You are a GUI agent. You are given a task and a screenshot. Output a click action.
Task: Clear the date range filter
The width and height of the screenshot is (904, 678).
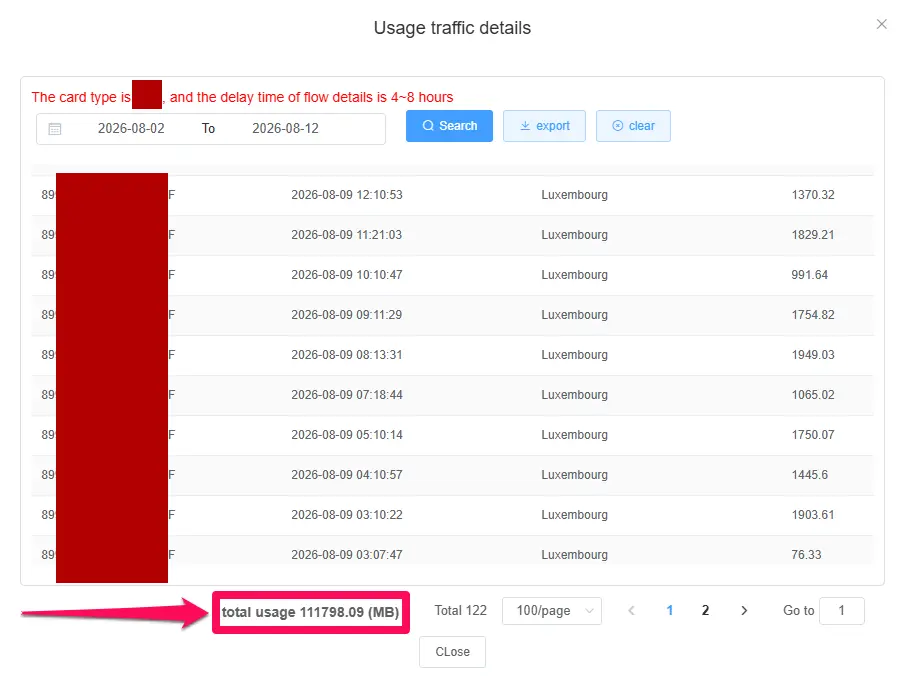pyautogui.click(x=633, y=126)
